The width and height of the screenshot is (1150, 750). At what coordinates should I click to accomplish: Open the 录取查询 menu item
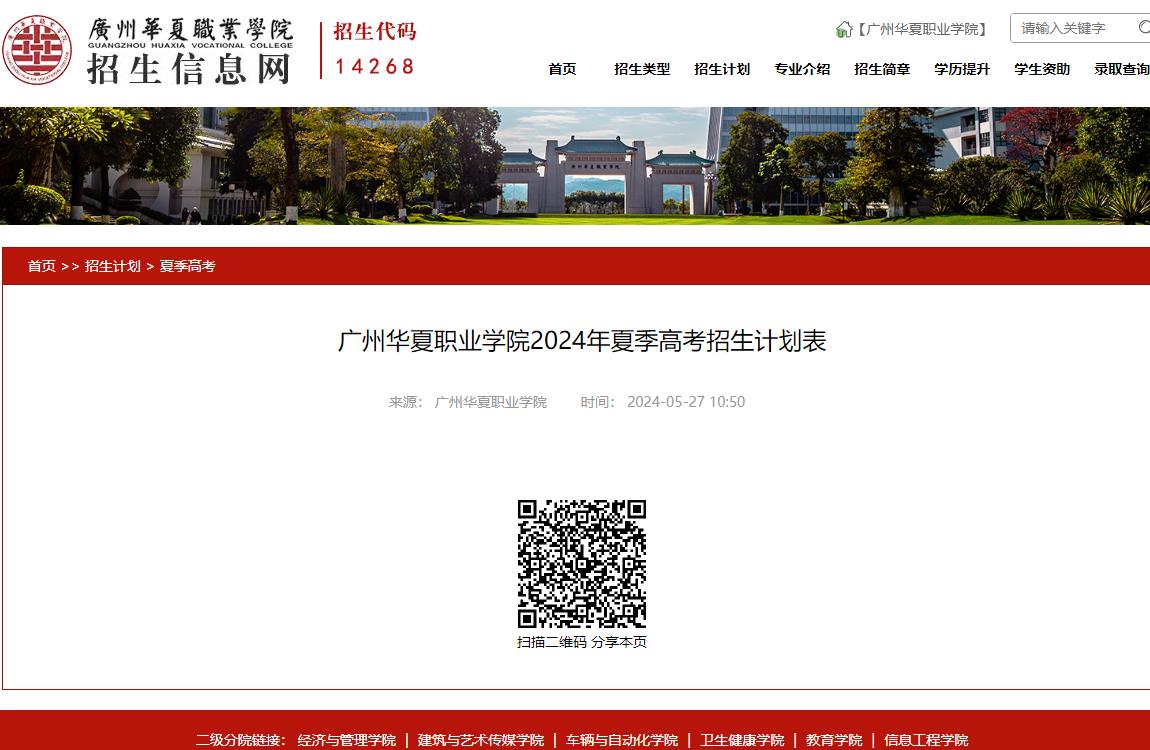point(1121,69)
